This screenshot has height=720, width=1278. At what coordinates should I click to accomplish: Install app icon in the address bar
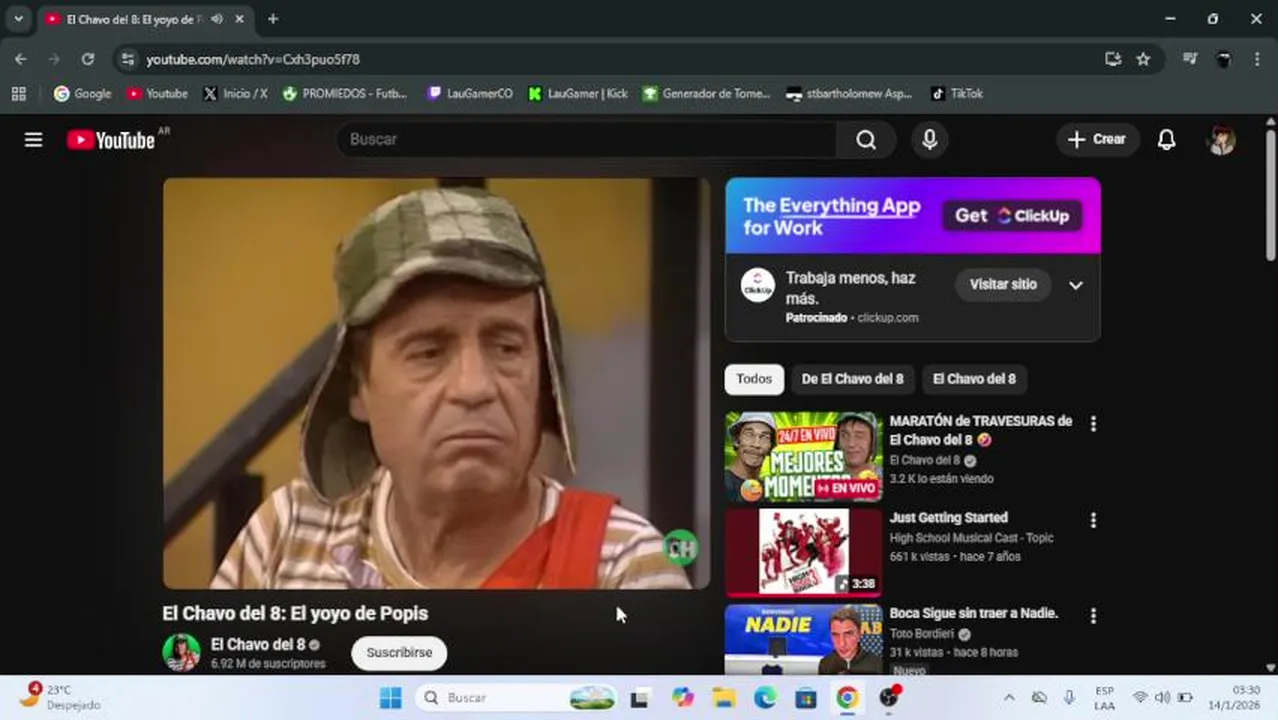pos(1113,59)
